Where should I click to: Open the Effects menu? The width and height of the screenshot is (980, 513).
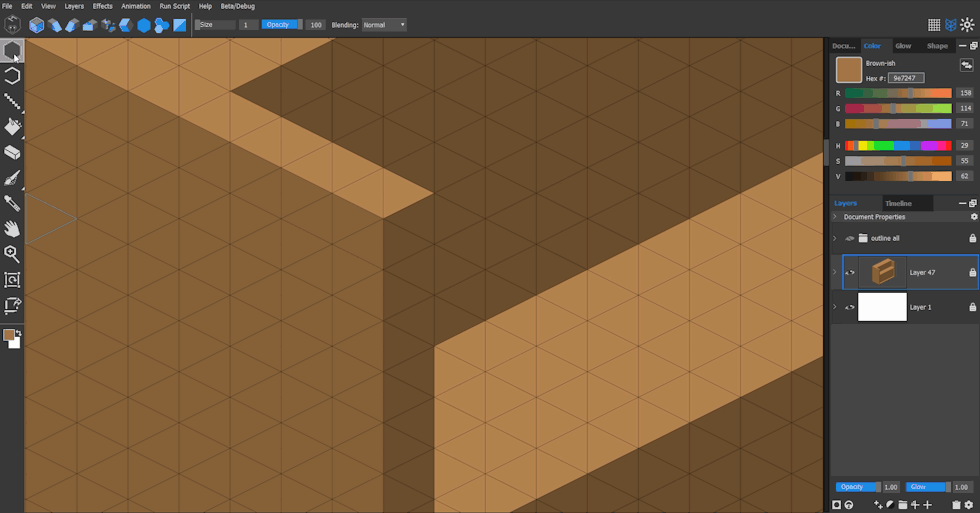103,6
